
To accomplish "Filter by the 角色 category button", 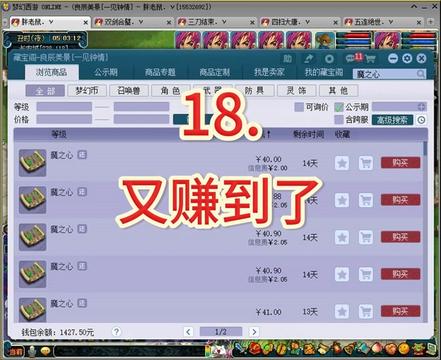I will coord(171,91).
